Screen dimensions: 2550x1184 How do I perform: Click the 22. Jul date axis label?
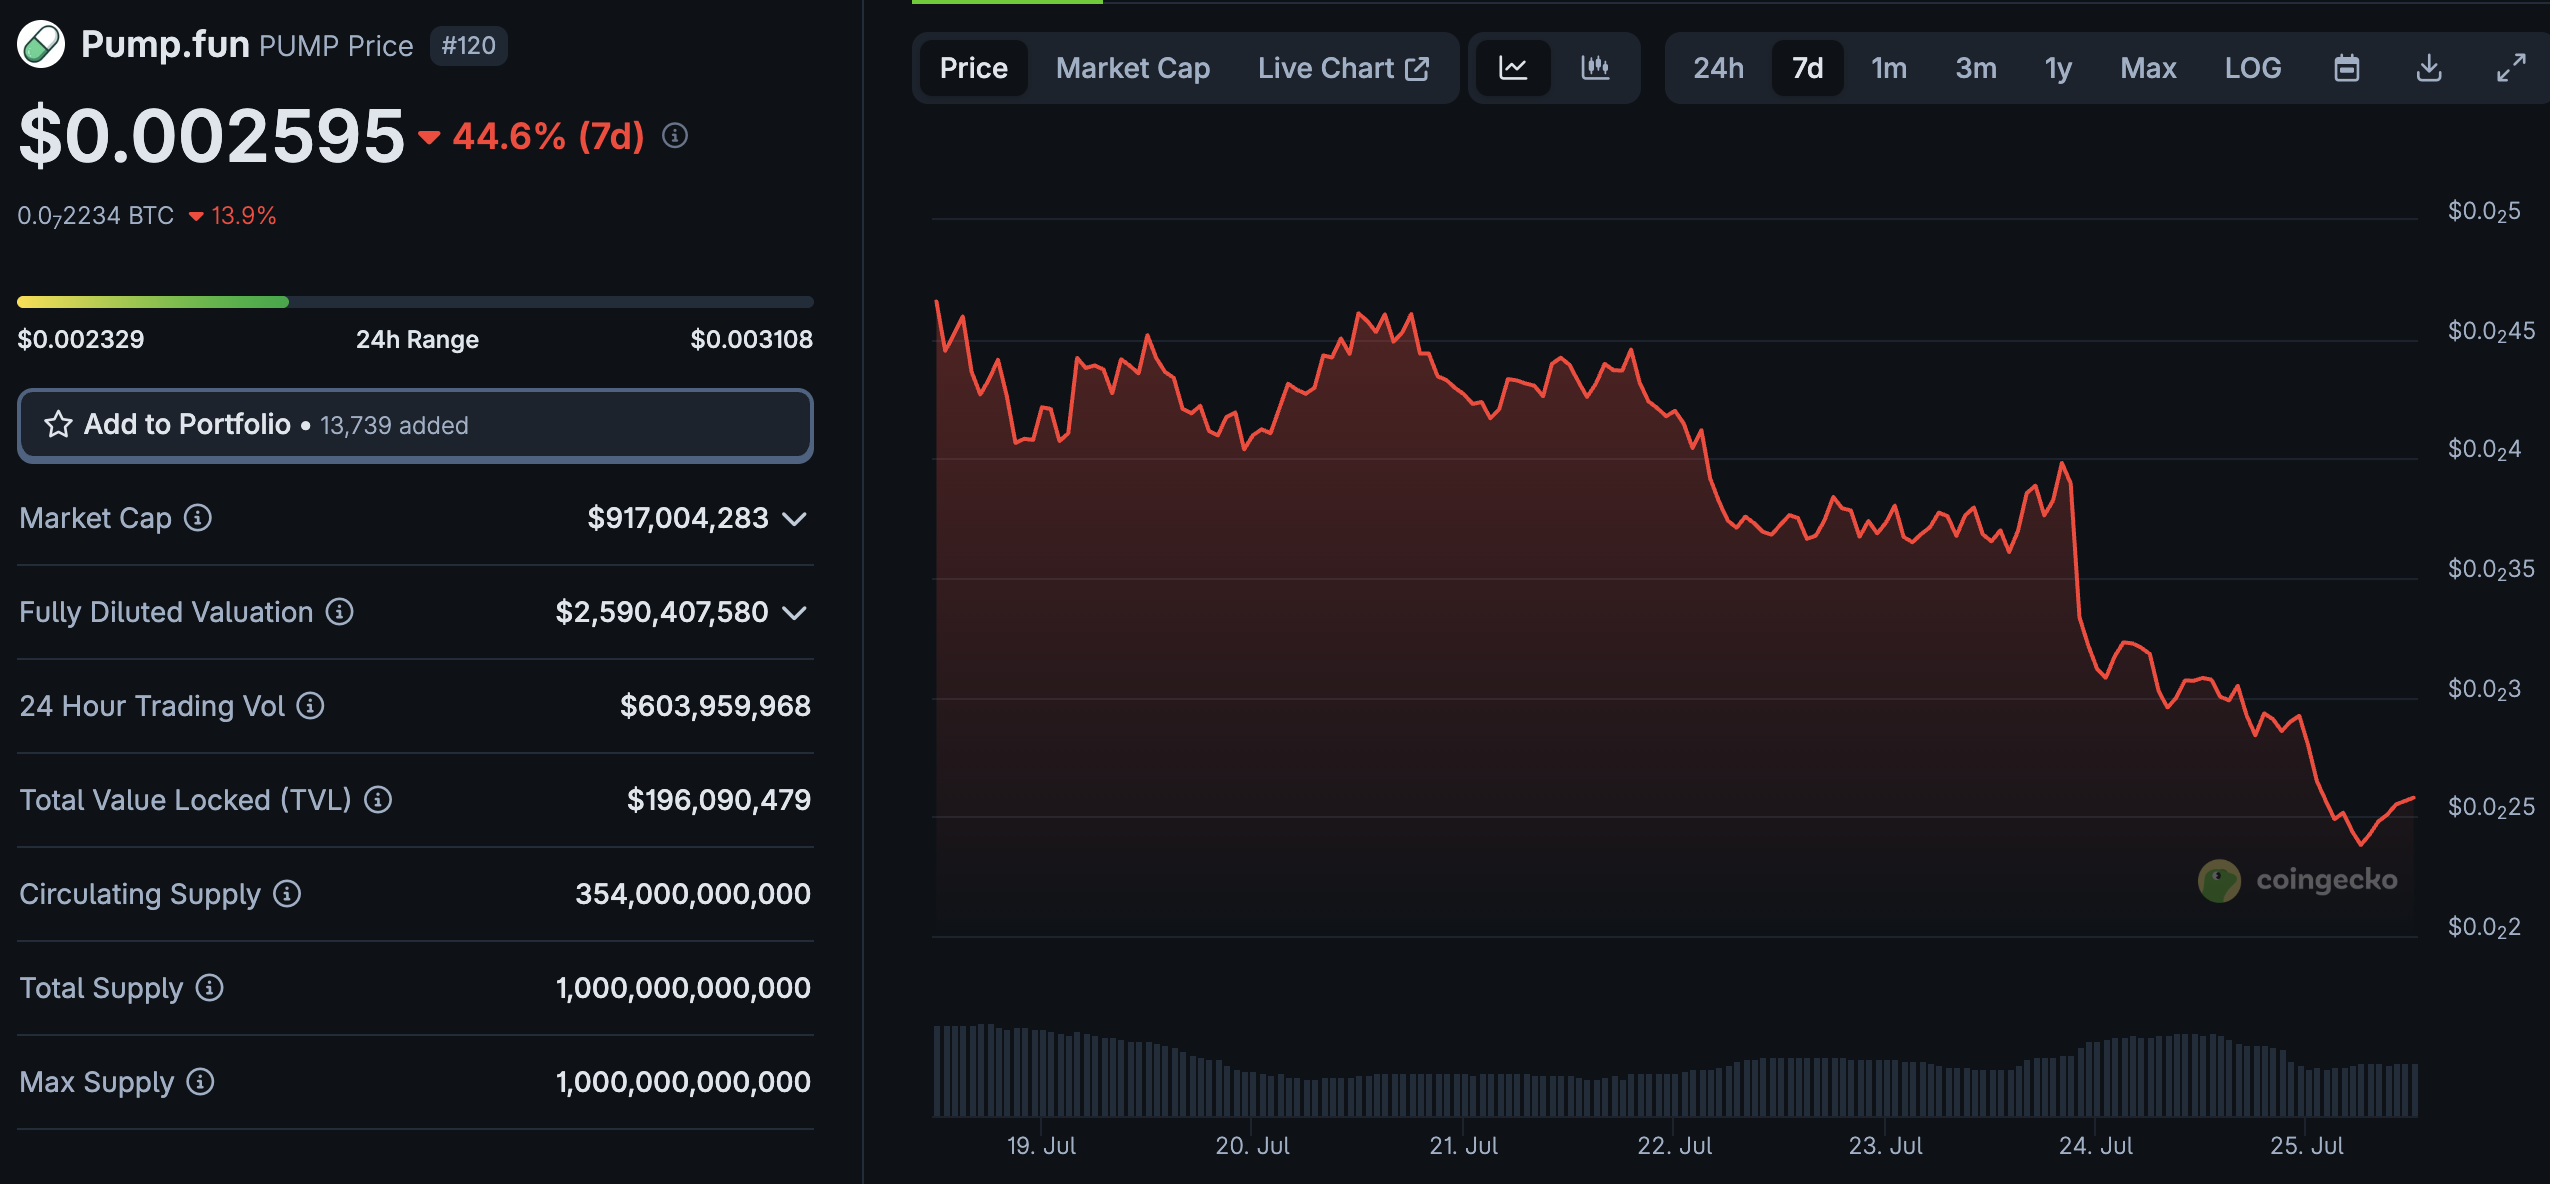pos(1674,1146)
